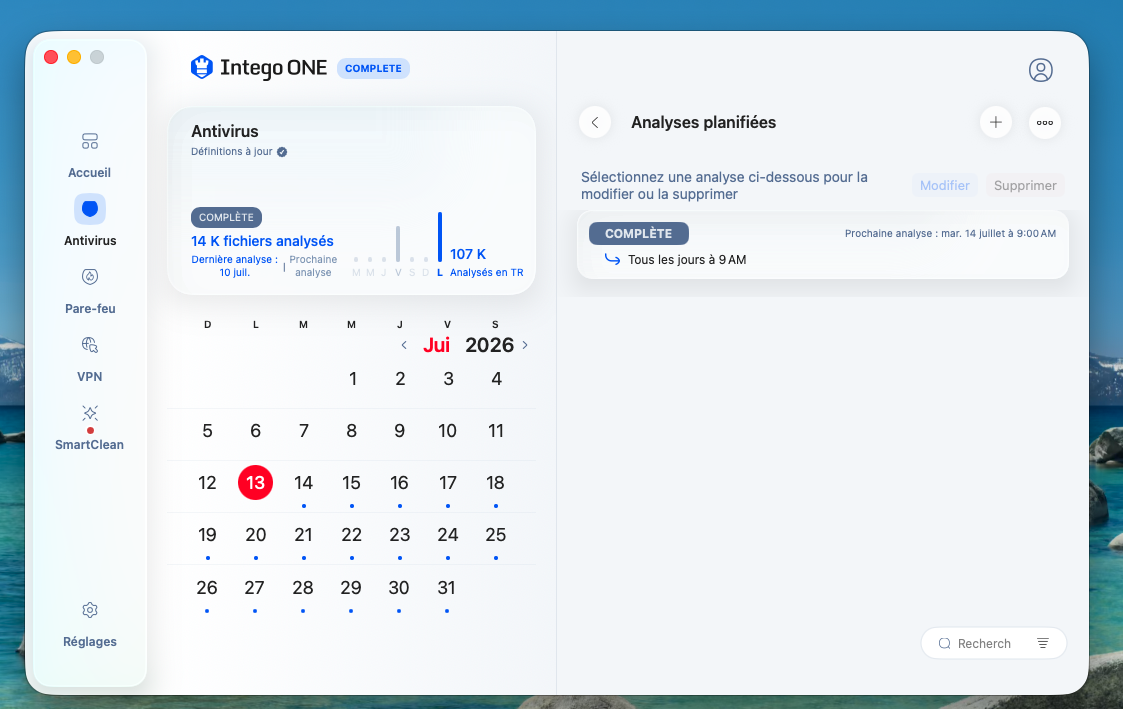The width and height of the screenshot is (1123, 709).
Task: Click 'Dernière analyse : 10 juil.' text
Action: pos(235,266)
